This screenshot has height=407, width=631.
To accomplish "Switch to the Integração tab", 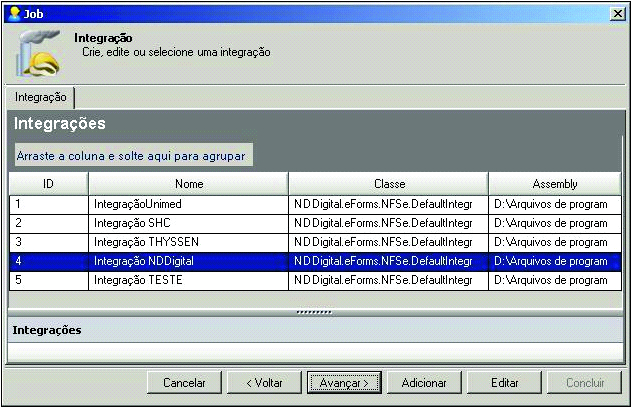I will tap(41, 98).
